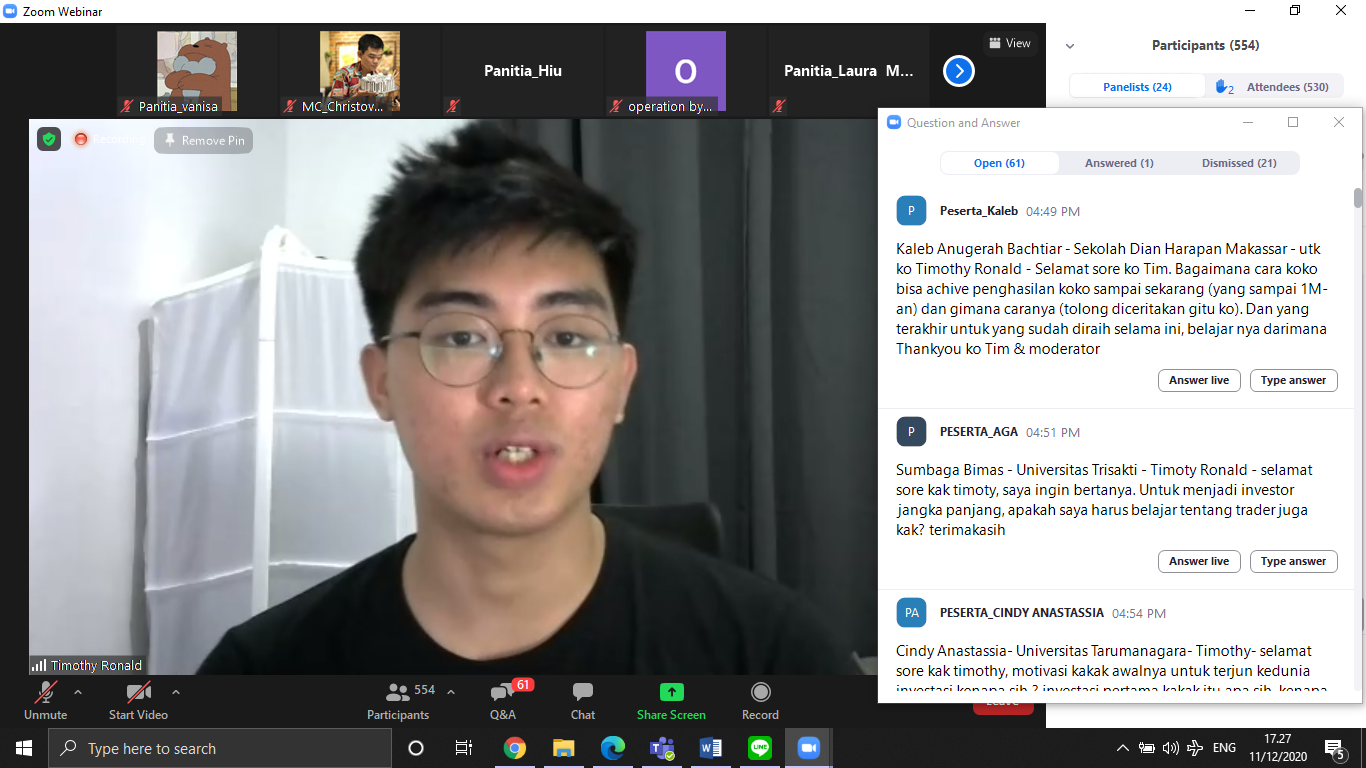Select the Attendees (530) tab
Image resolution: width=1366 pixels, height=768 pixels.
click(x=1273, y=87)
